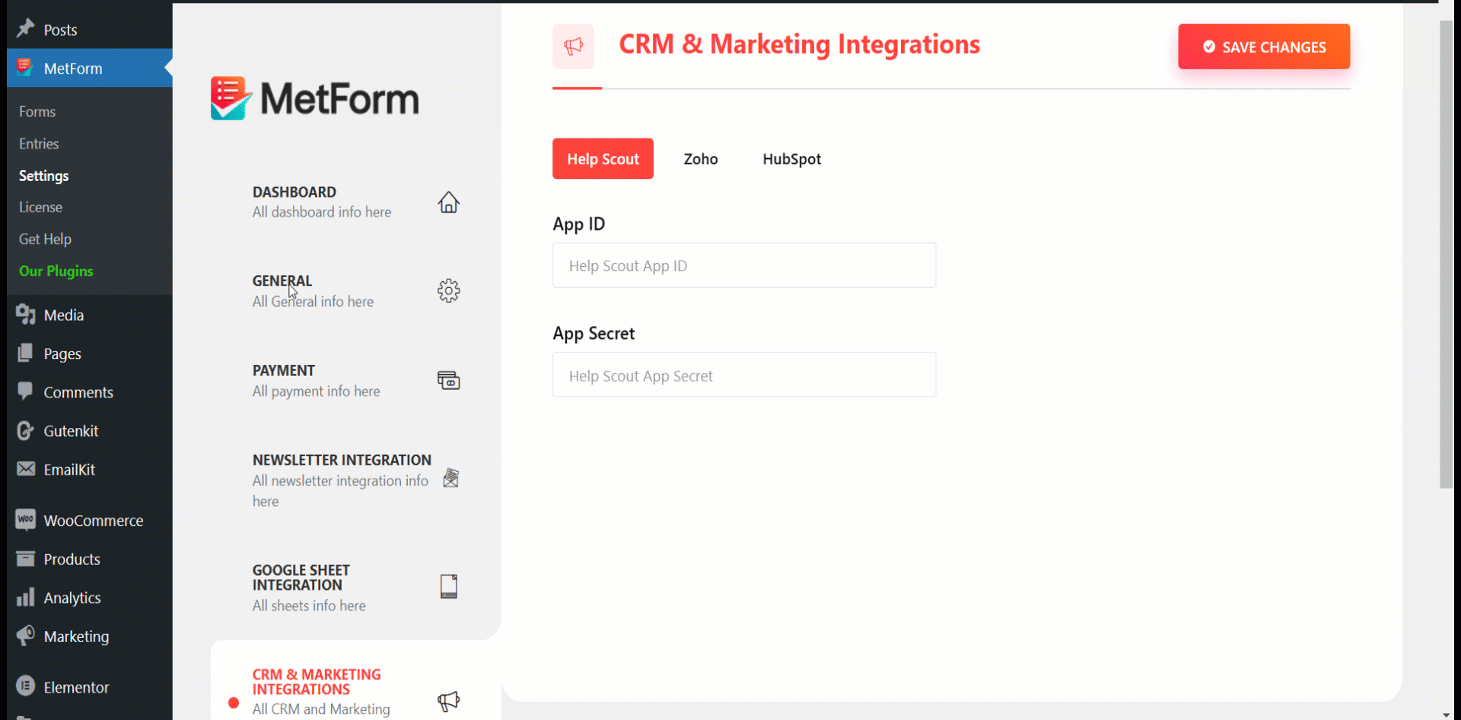The width and height of the screenshot is (1461, 720).
Task: Open the Forms submenu item
Action: pyautogui.click(x=37, y=112)
